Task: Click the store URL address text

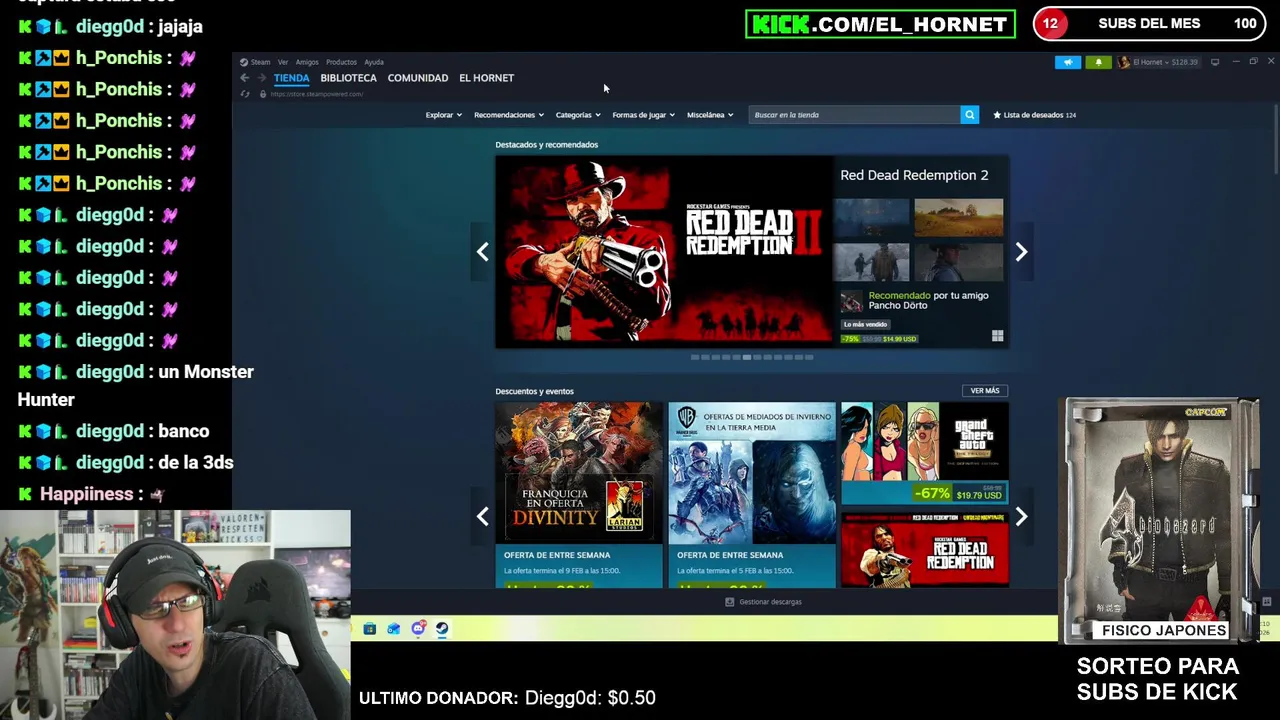Action: point(316,94)
